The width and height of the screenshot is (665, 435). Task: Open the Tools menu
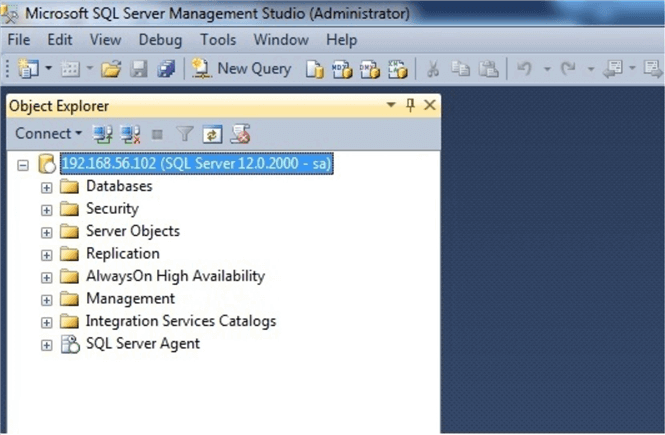coord(218,40)
